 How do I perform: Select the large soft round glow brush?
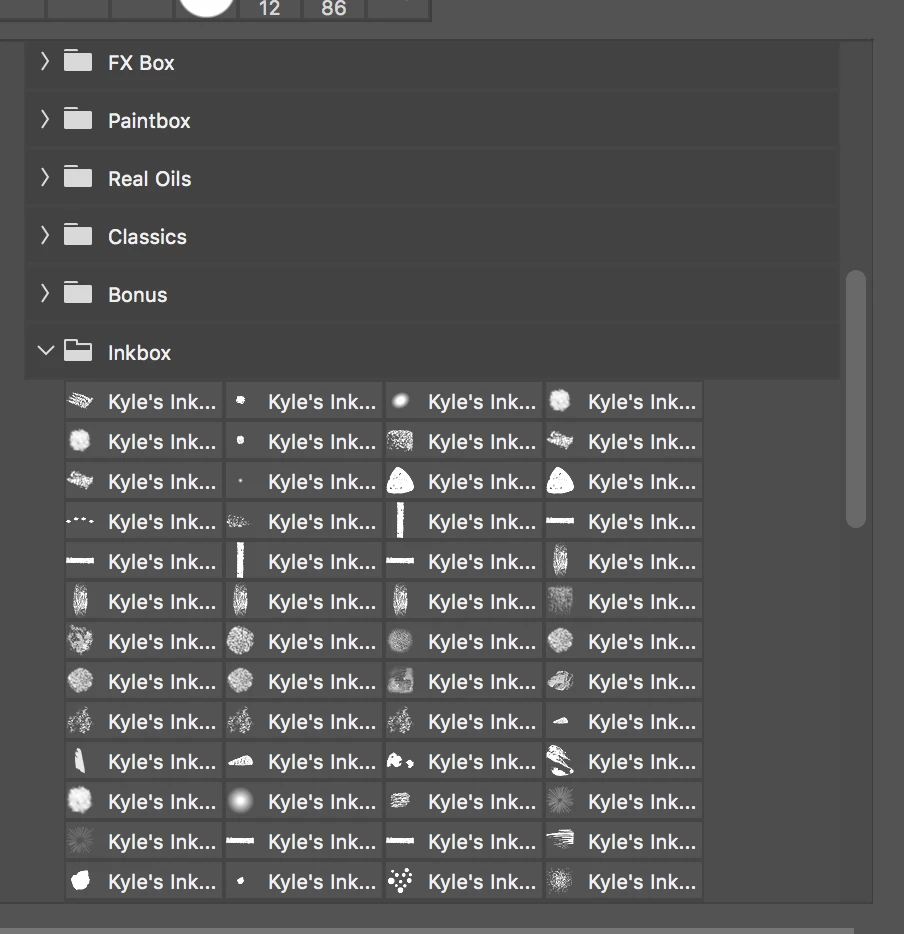(x=304, y=801)
